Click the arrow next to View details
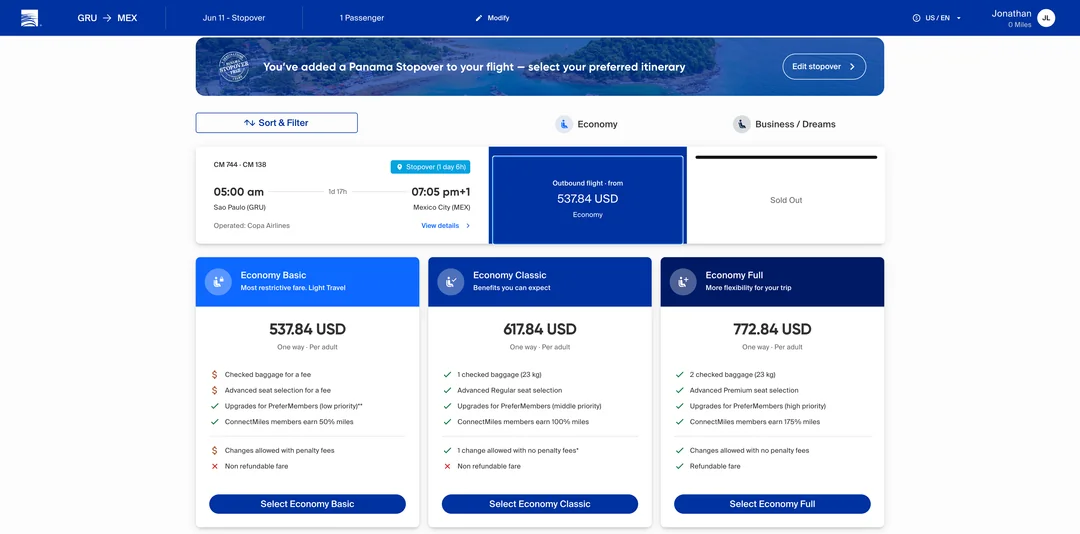 (x=468, y=225)
